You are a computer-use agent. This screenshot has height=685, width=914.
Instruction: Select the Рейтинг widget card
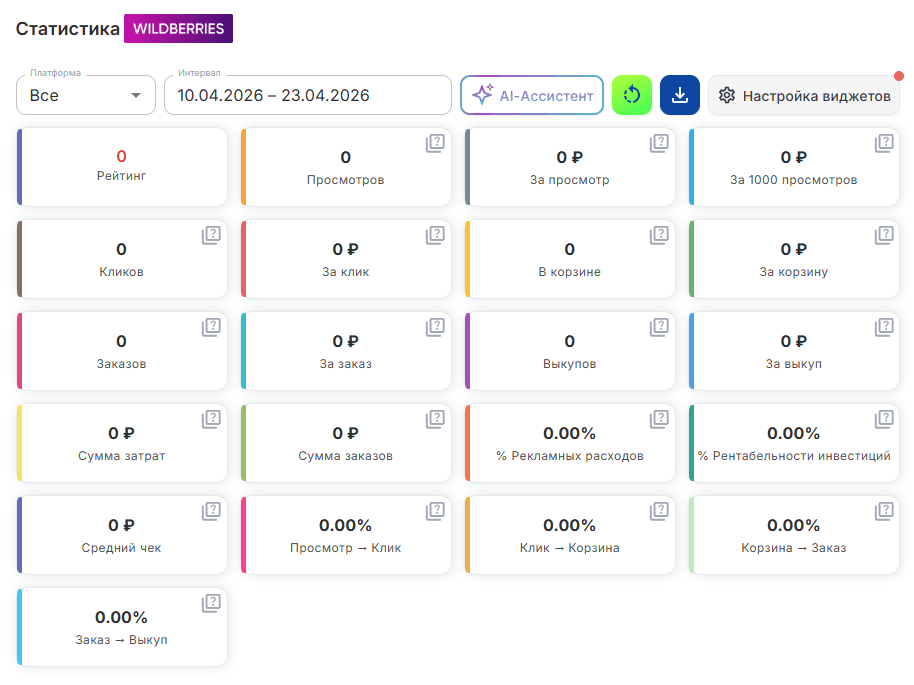122,167
